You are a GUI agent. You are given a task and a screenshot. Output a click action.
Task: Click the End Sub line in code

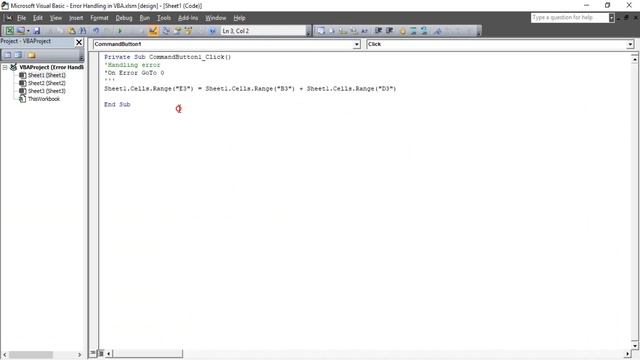pos(117,104)
